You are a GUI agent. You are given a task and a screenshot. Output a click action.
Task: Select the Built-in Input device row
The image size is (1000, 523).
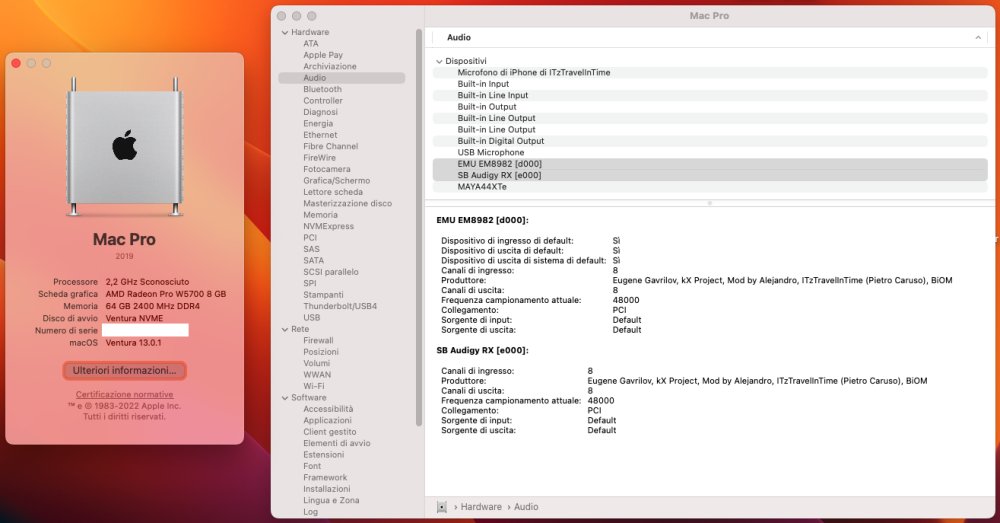click(710, 84)
